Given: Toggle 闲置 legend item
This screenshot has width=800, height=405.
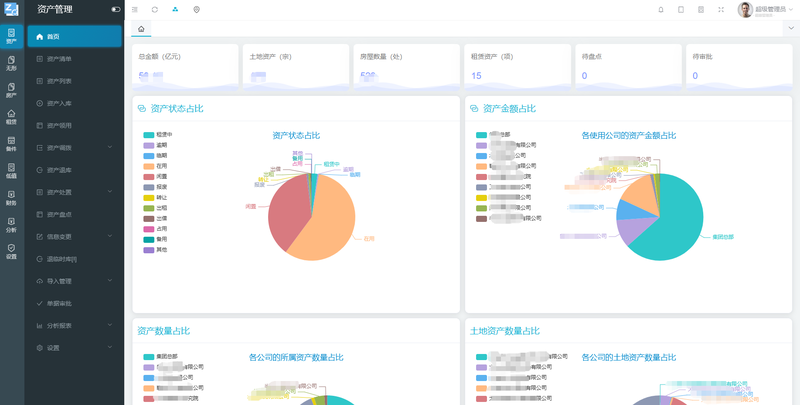Looking at the screenshot, I should click(155, 176).
